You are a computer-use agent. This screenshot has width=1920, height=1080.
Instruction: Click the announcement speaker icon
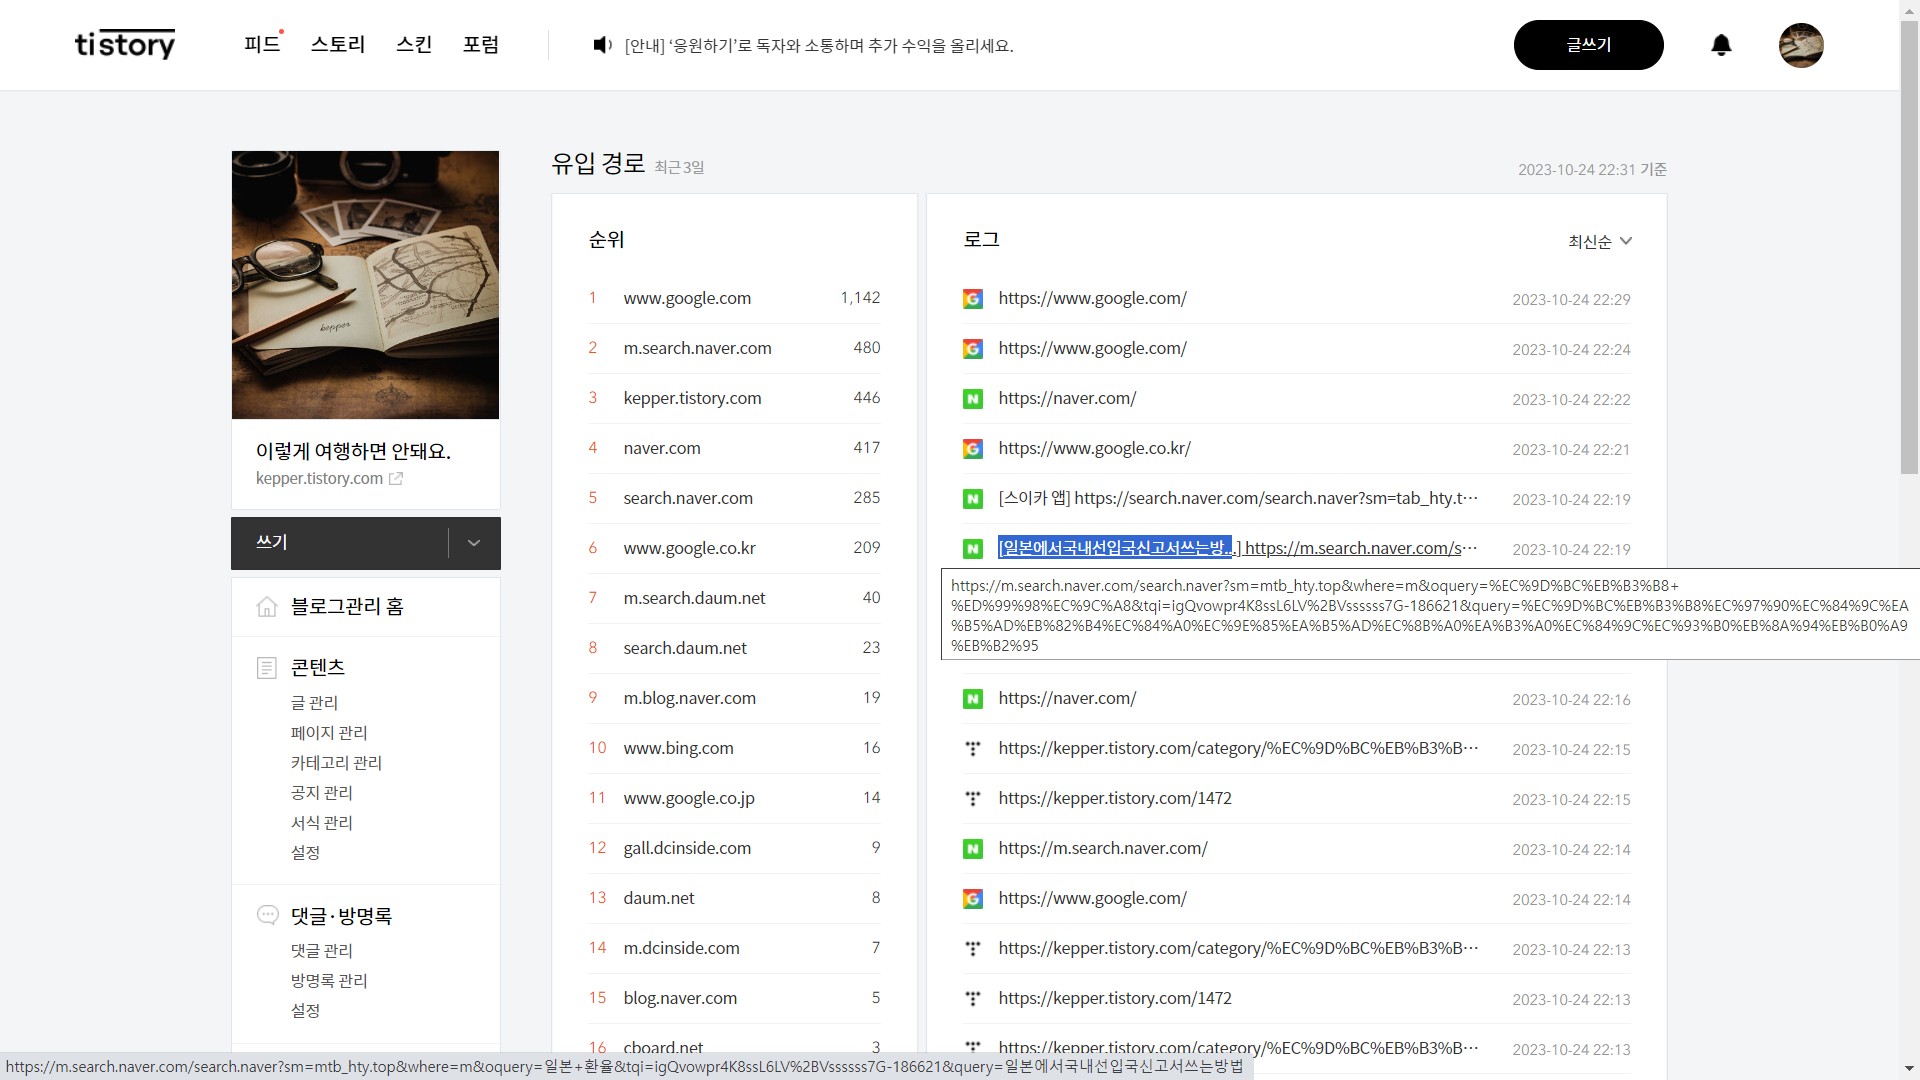tap(602, 45)
